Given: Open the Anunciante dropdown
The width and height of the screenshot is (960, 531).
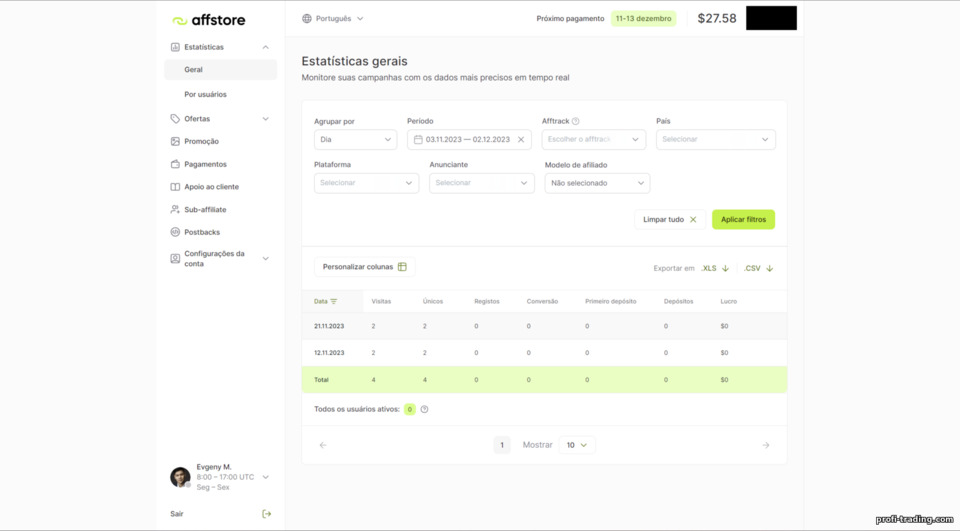Looking at the screenshot, I should coord(481,183).
